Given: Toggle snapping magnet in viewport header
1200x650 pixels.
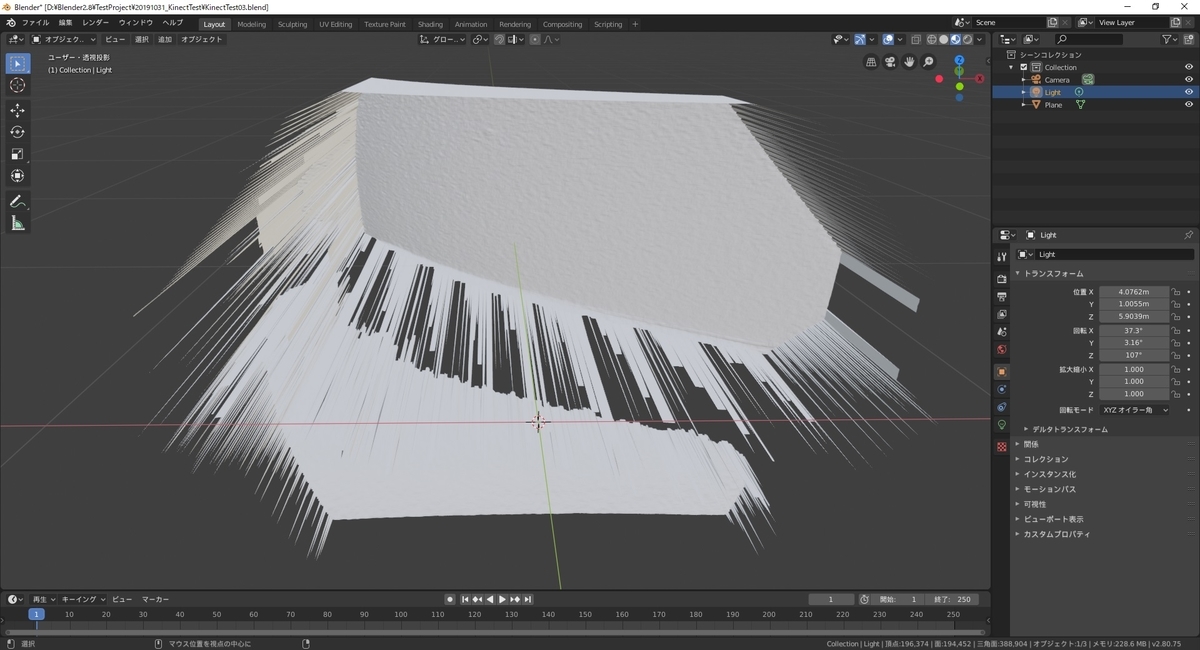Looking at the screenshot, I should click(x=500, y=39).
